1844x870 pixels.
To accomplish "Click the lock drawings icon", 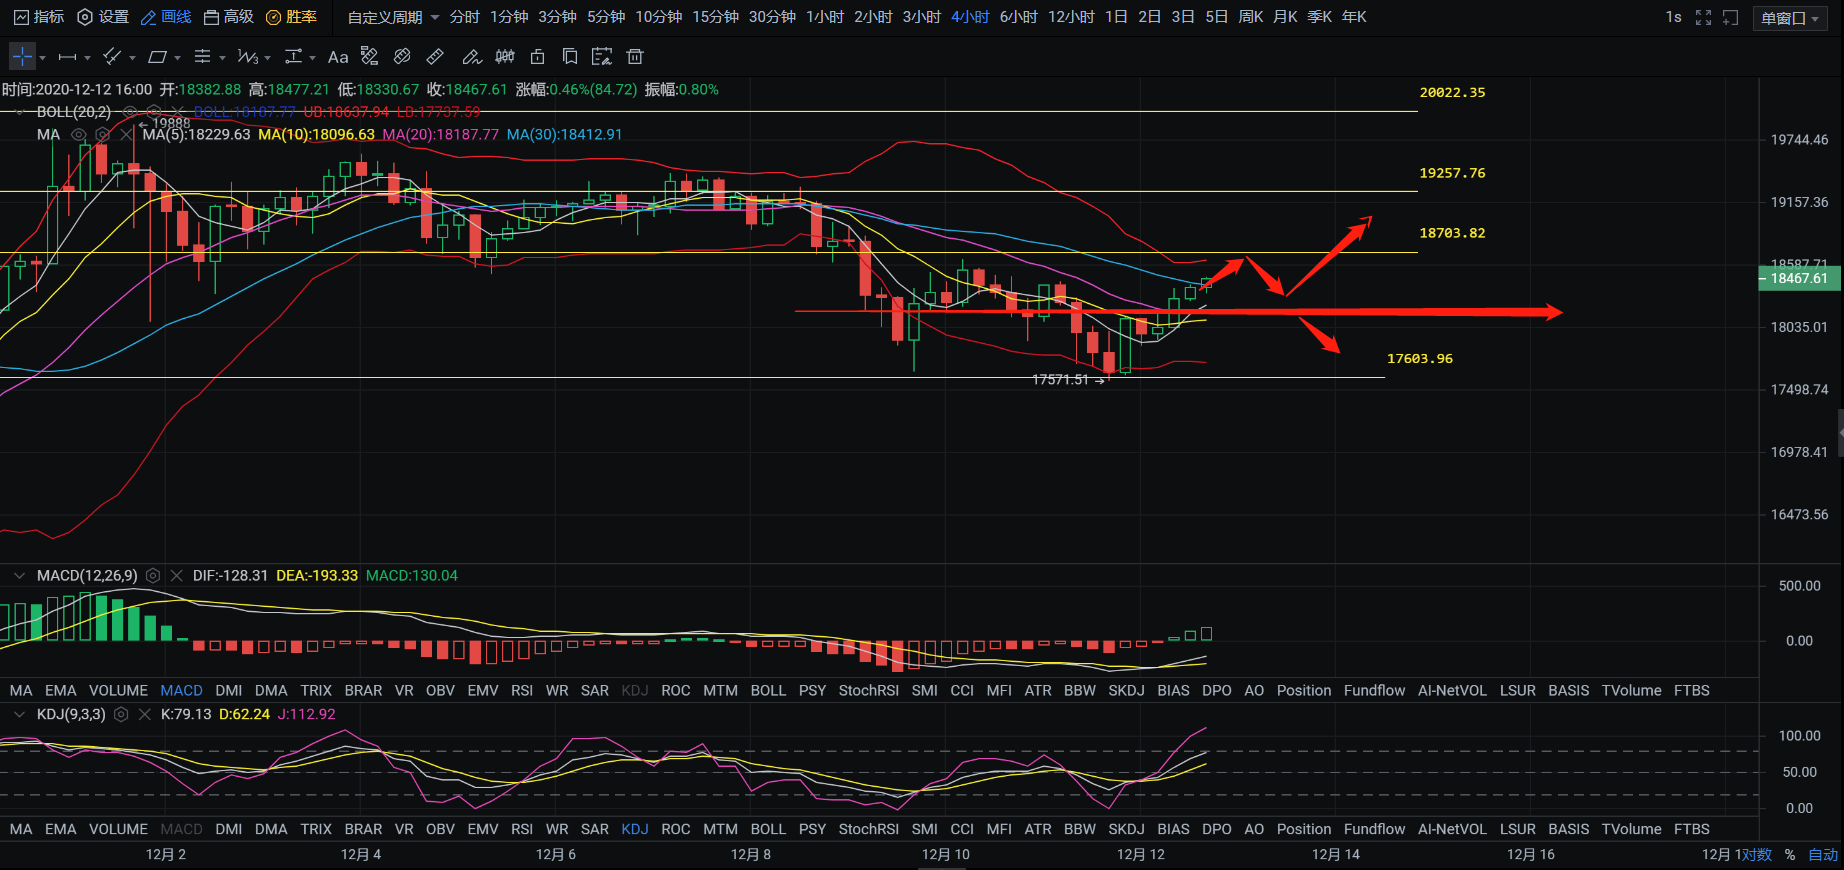I will point(537,57).
